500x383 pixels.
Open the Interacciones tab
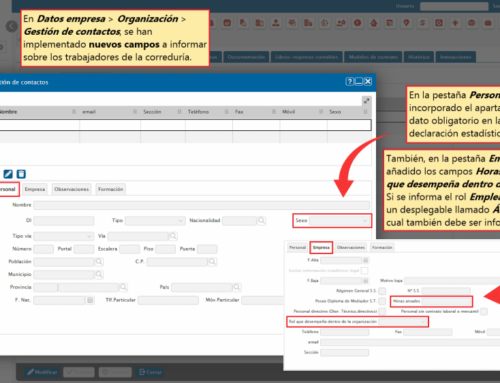pos(456,57)
